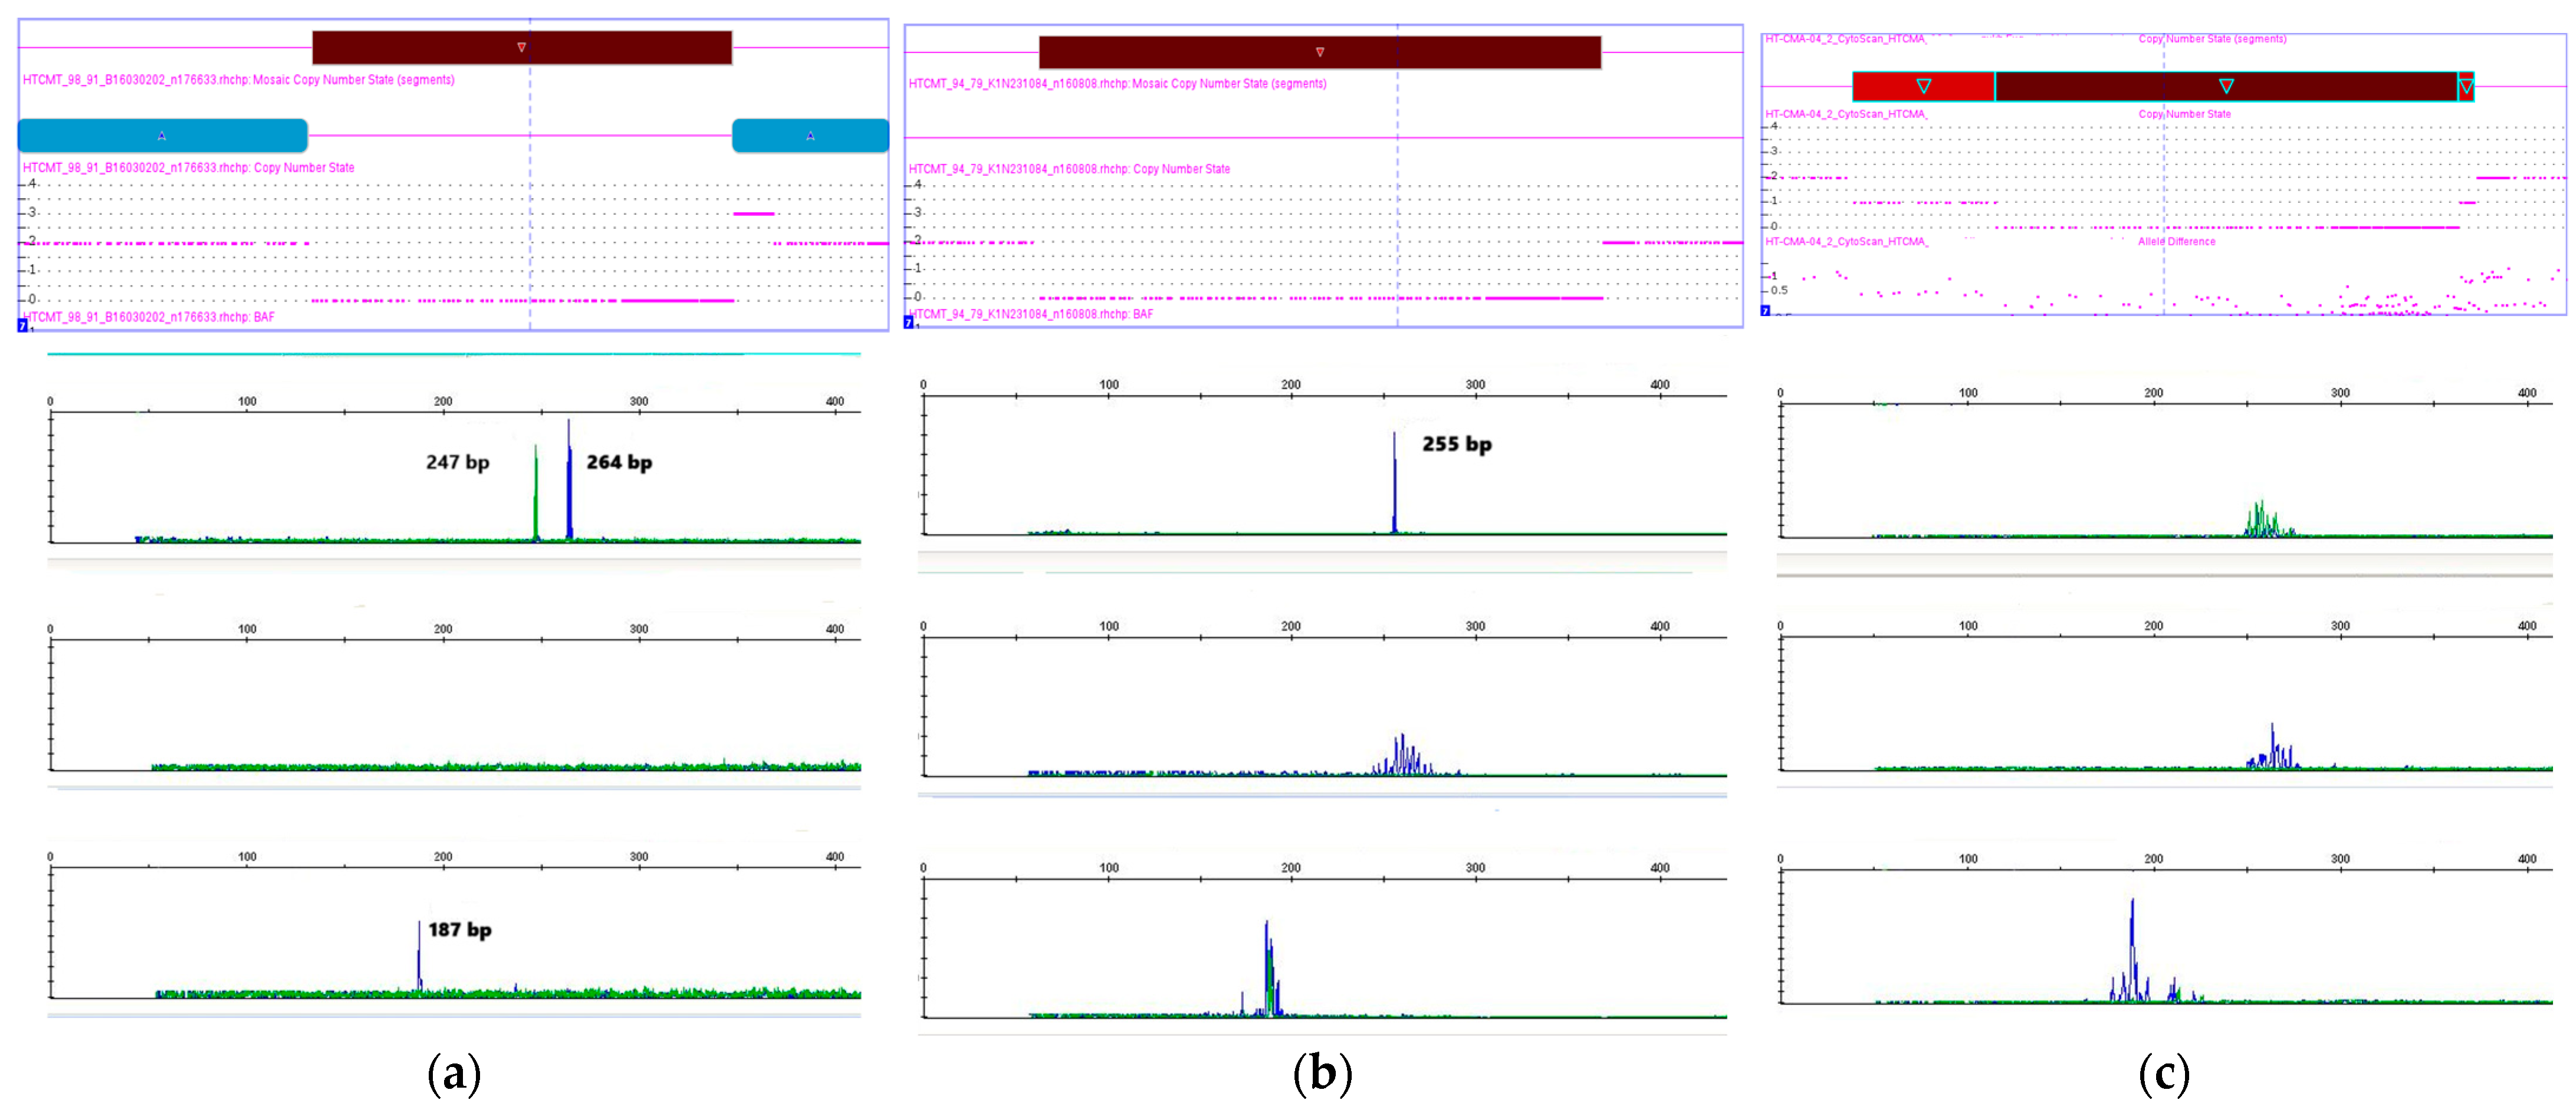This screenshot has height=1113, width=2576.
Task: Click the HTCMT_98_91 Mosaic Copy Number State label
Action: tap(238, 80)
